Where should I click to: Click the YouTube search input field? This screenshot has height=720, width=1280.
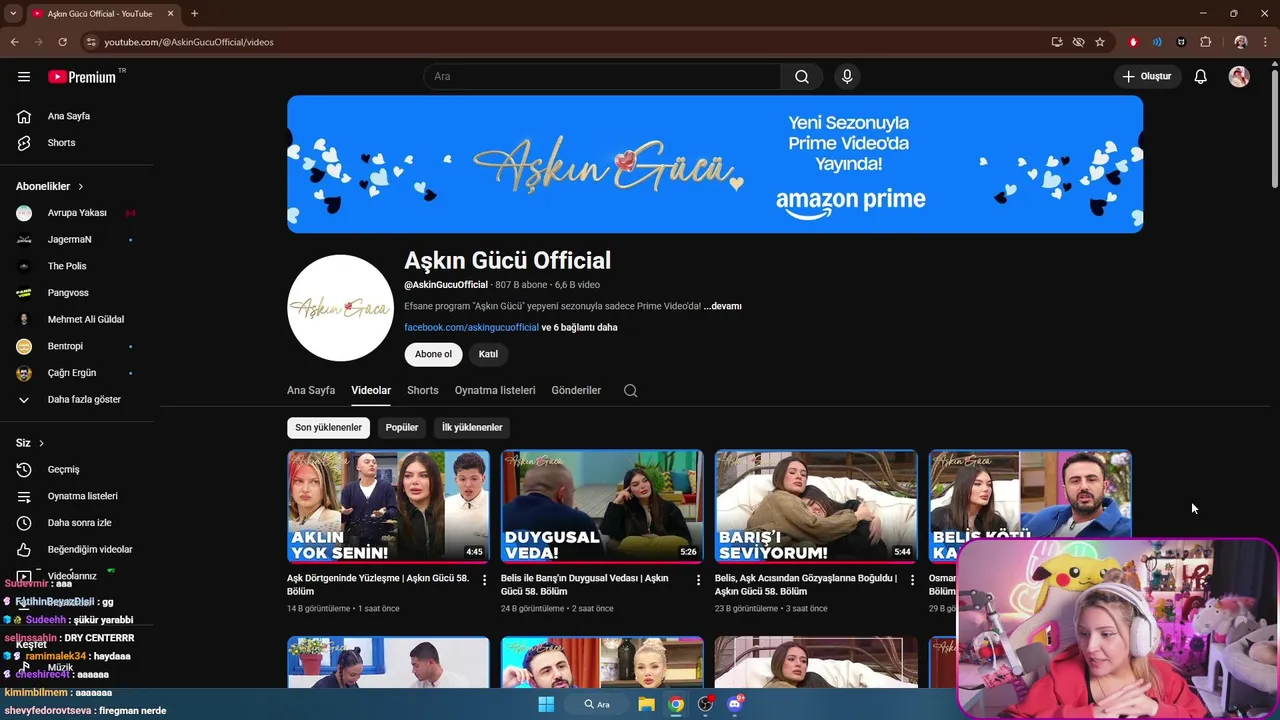tap(602, 77)
